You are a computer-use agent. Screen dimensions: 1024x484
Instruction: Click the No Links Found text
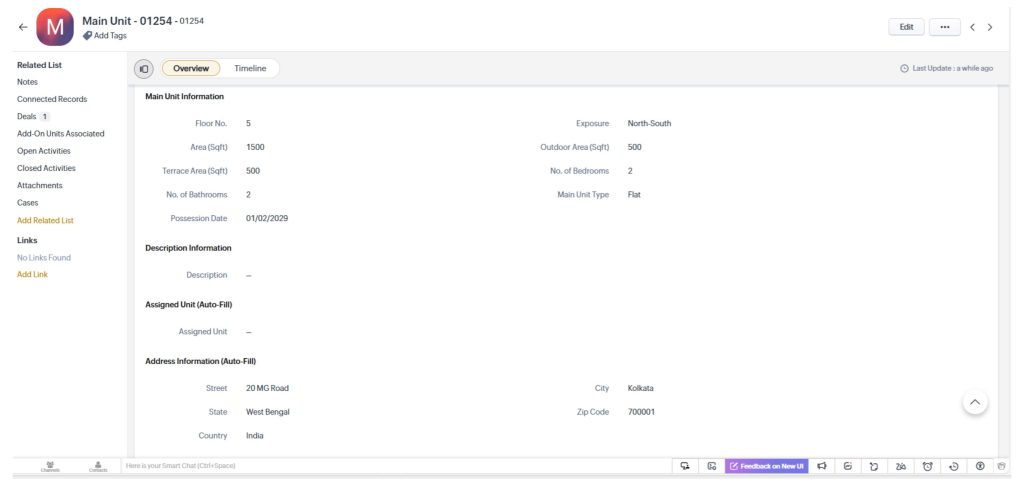[44, 257]
